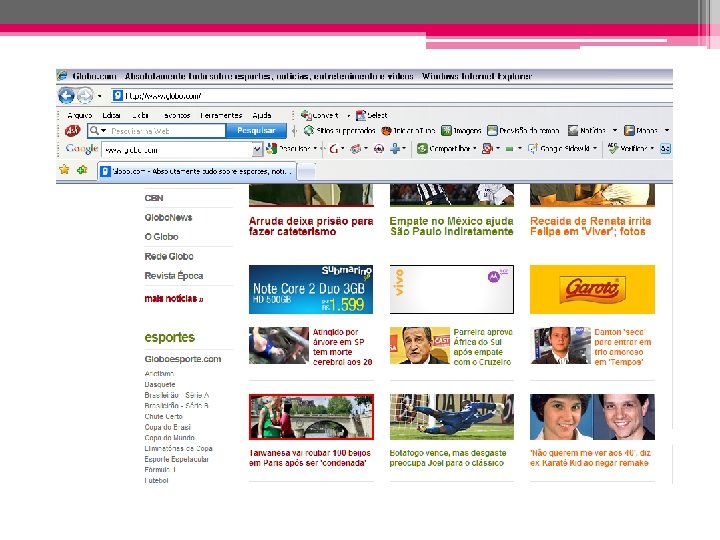Select the Globo.com browser tab
The image size is (720, 540).
coord(197,171)
